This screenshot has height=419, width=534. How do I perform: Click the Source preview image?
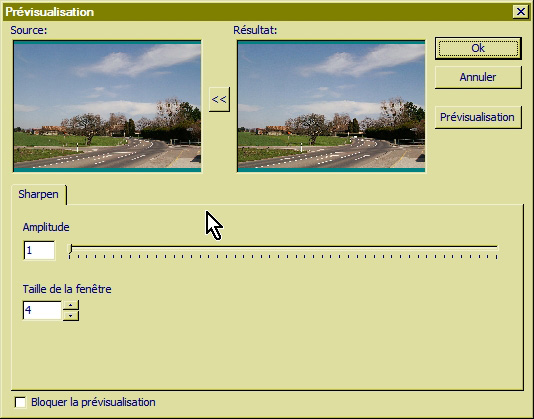(107, 106)
